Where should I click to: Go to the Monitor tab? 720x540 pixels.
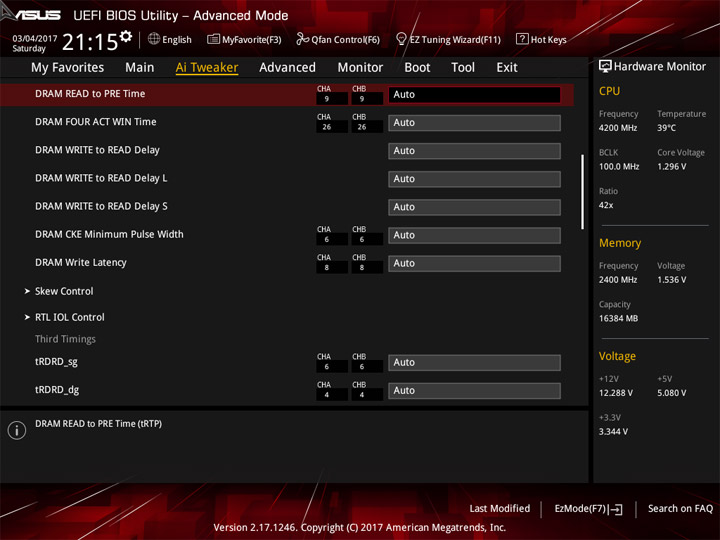360,68
